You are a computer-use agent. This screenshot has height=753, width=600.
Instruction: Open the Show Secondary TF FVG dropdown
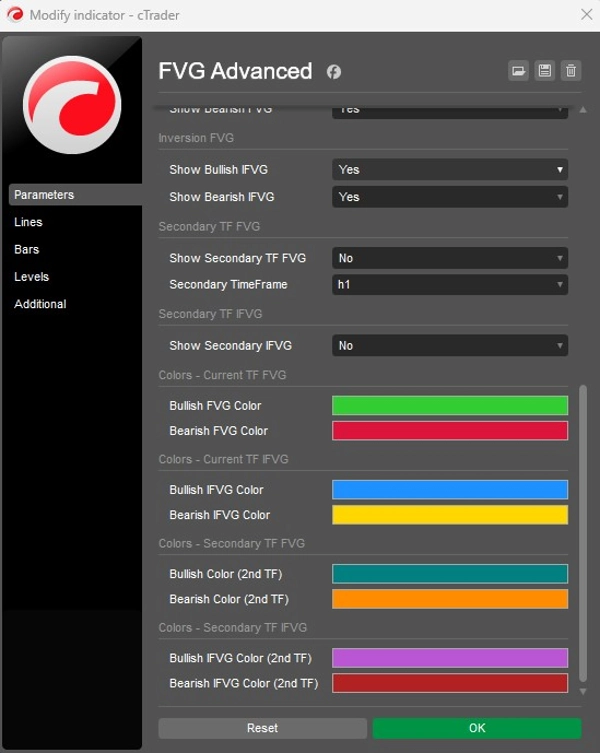(x=450, y=258)
